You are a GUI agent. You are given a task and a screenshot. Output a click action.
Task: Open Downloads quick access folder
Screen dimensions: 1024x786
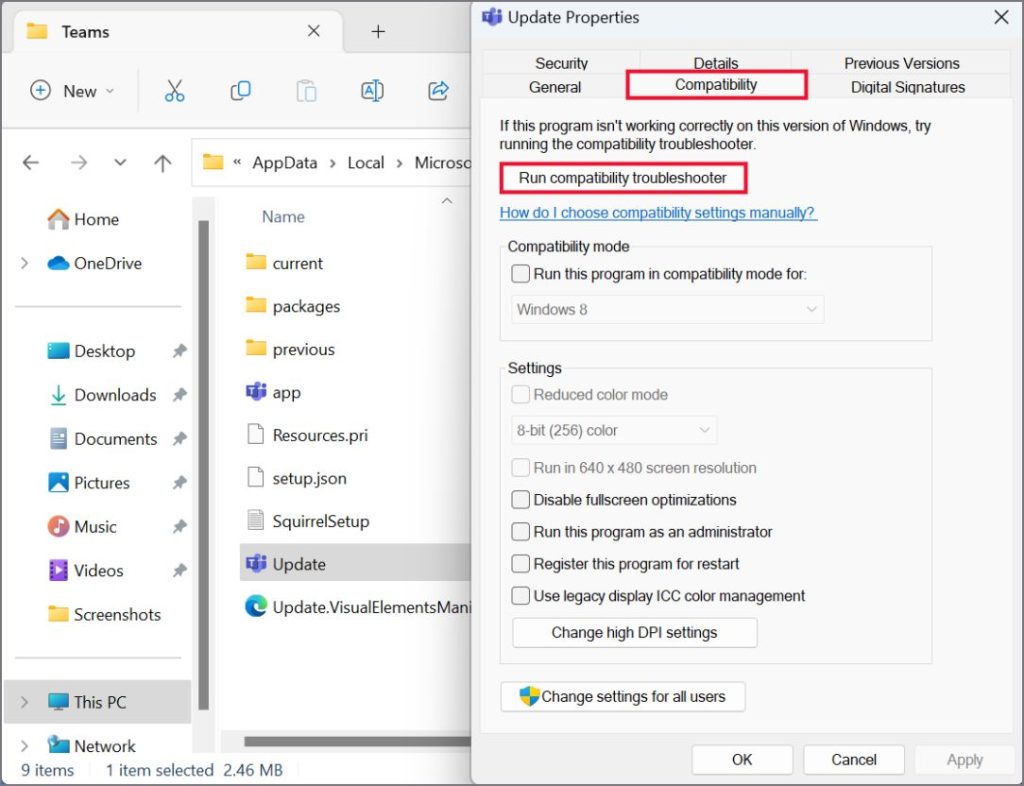point(103,395)
